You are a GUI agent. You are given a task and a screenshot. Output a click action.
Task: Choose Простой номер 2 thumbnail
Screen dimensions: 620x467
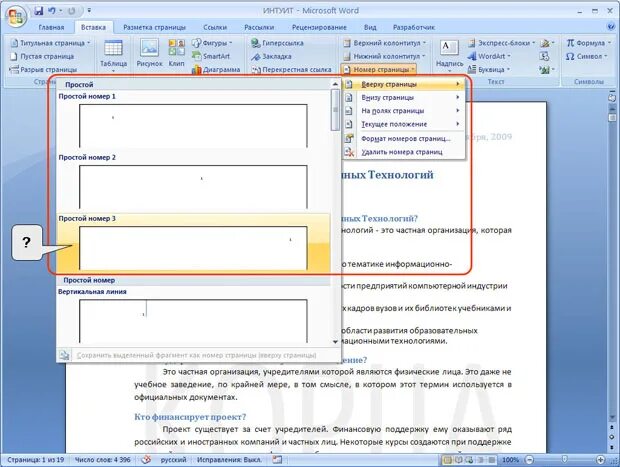point(193,187)
